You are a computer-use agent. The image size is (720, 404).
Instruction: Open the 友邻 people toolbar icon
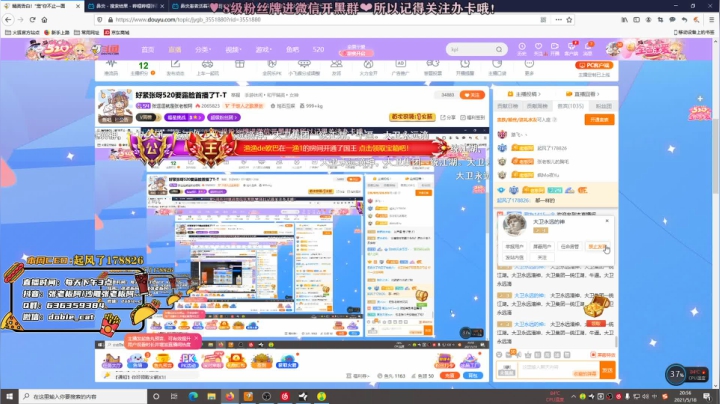[336, 67]
